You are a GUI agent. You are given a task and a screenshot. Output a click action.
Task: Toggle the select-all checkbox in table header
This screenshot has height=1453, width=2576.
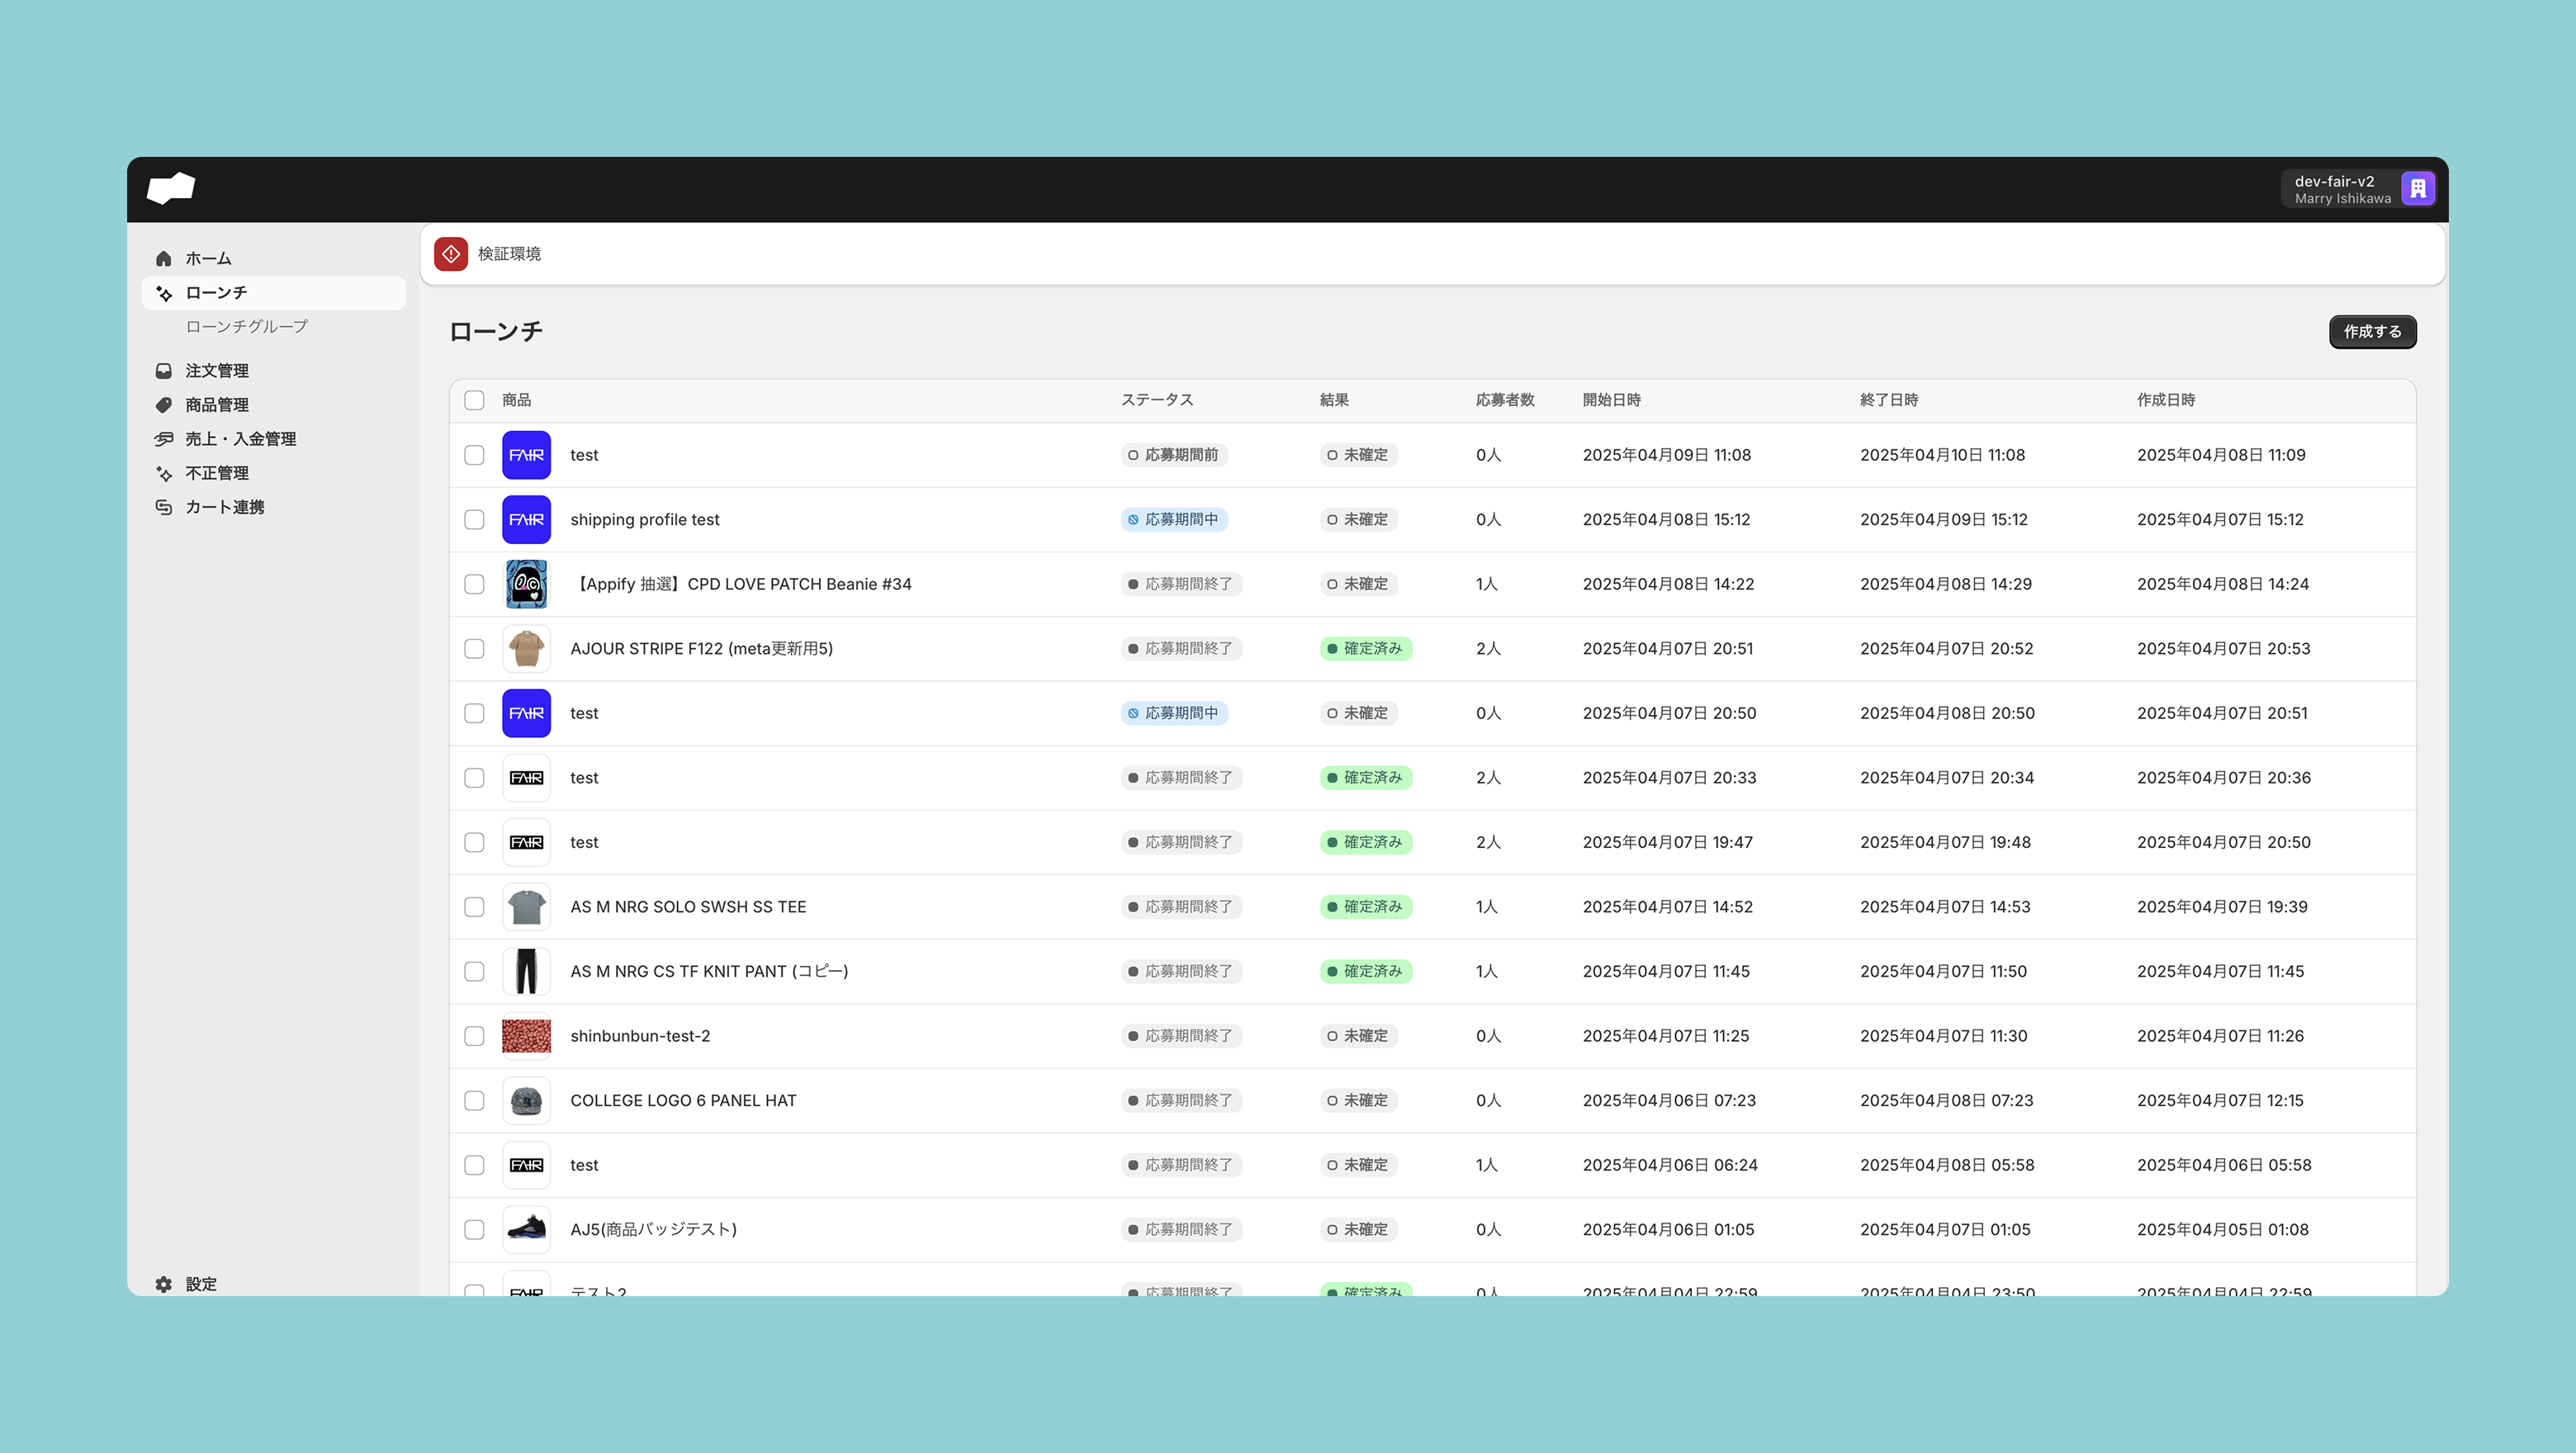point(474,400)
